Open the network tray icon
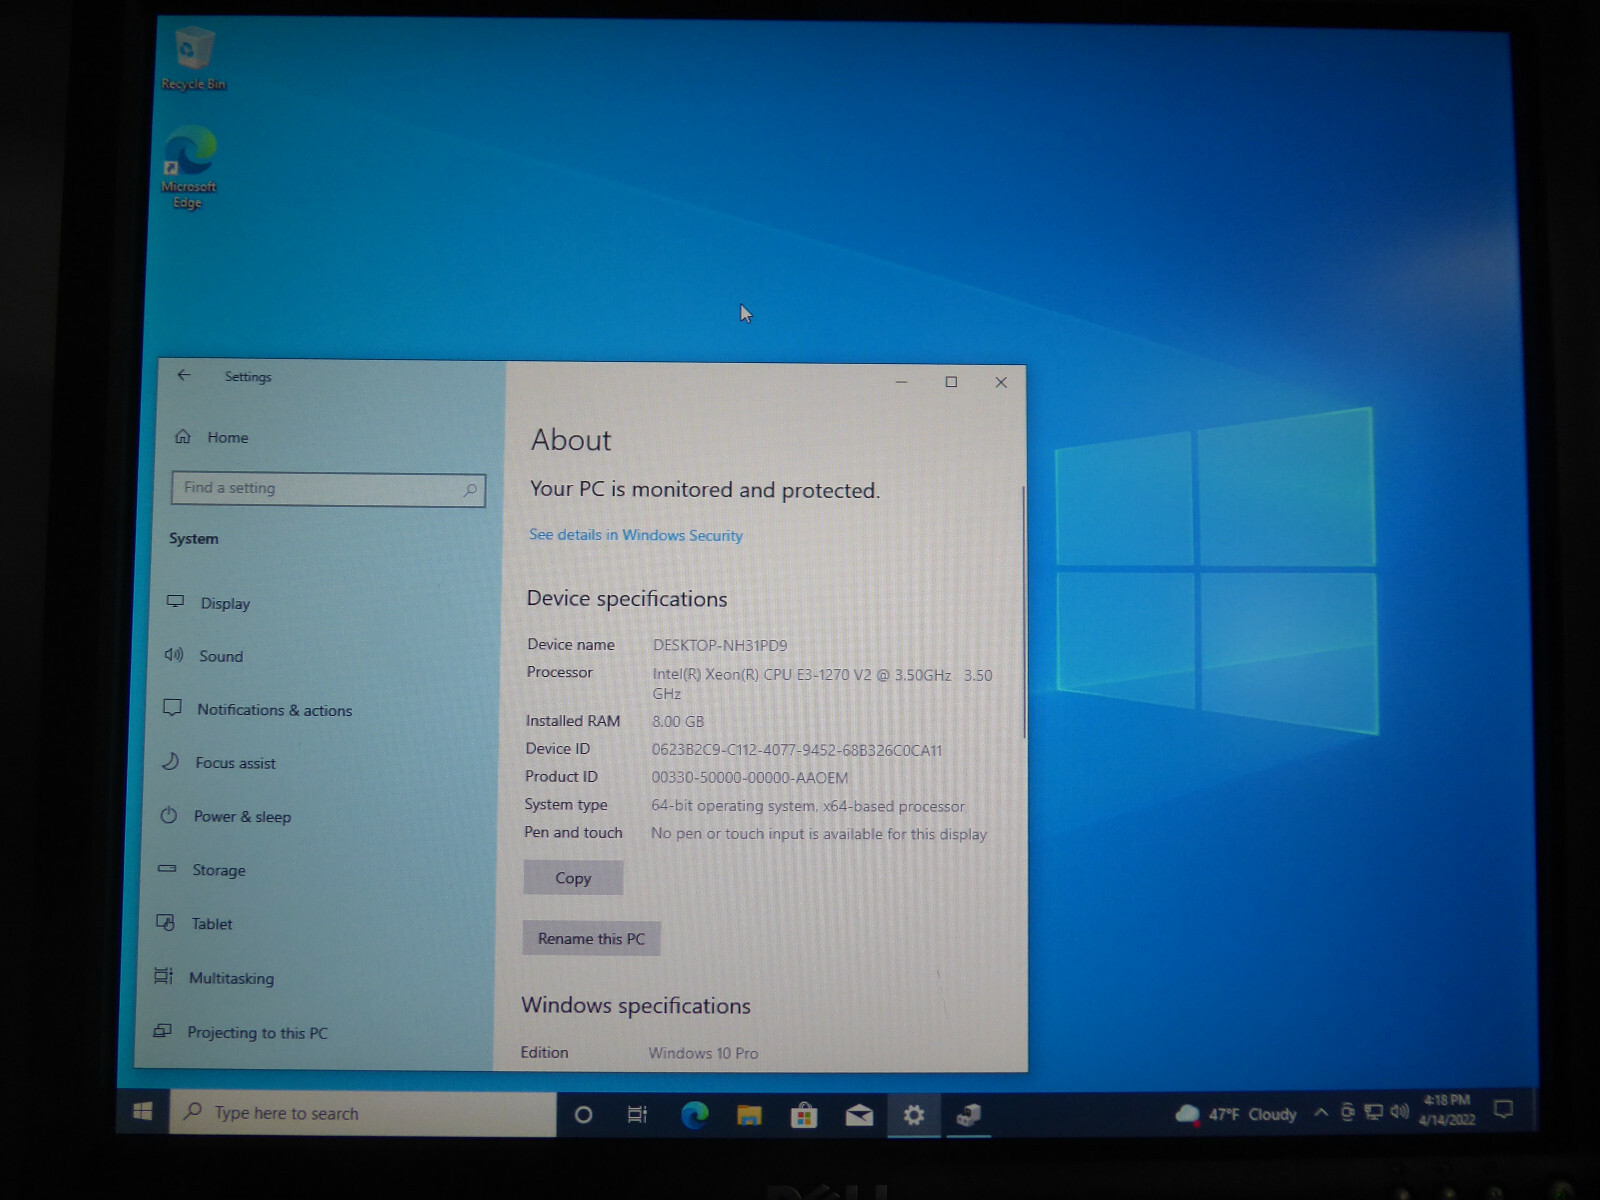1600x1200 pixels. (1374, 1112)
